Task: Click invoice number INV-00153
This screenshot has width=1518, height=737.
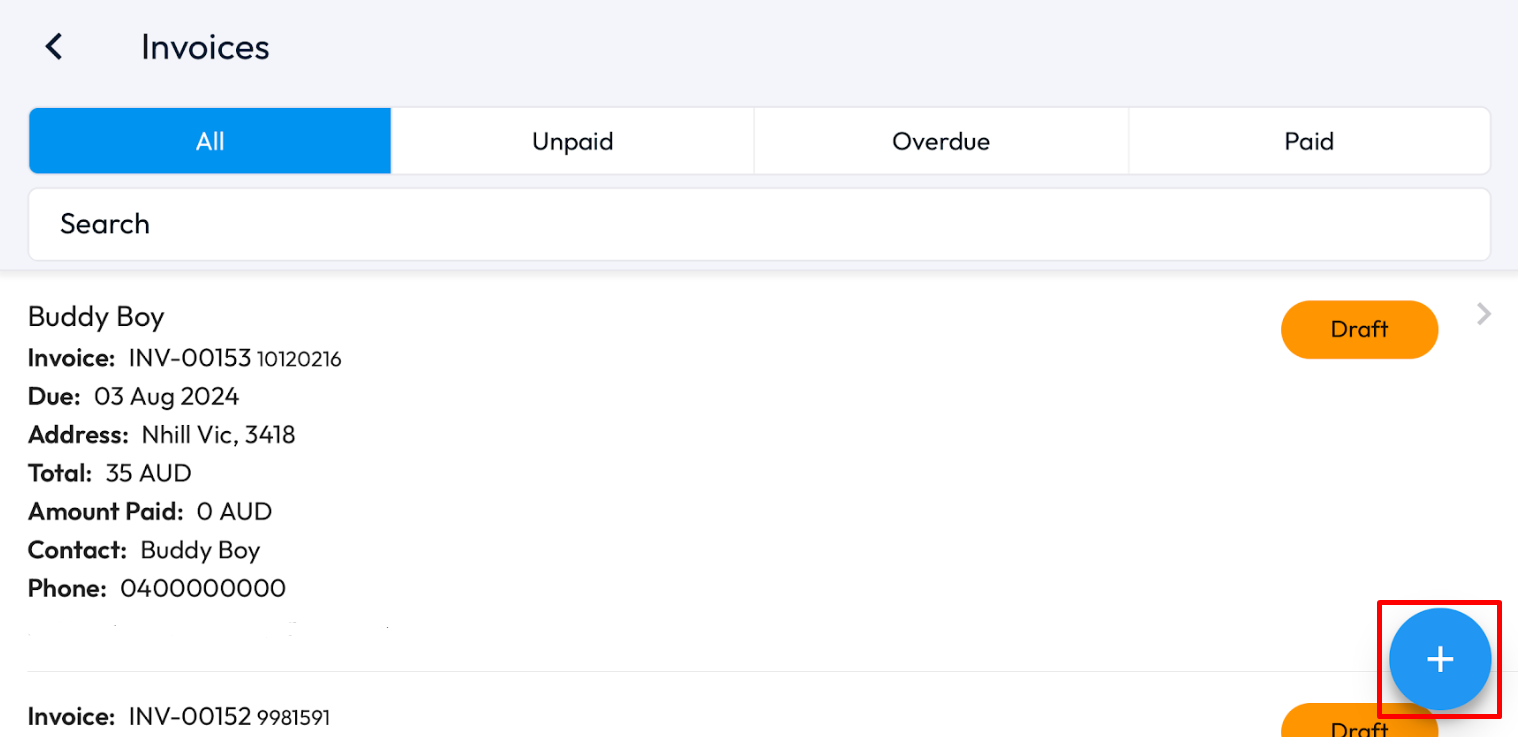Action: [190, 358]
